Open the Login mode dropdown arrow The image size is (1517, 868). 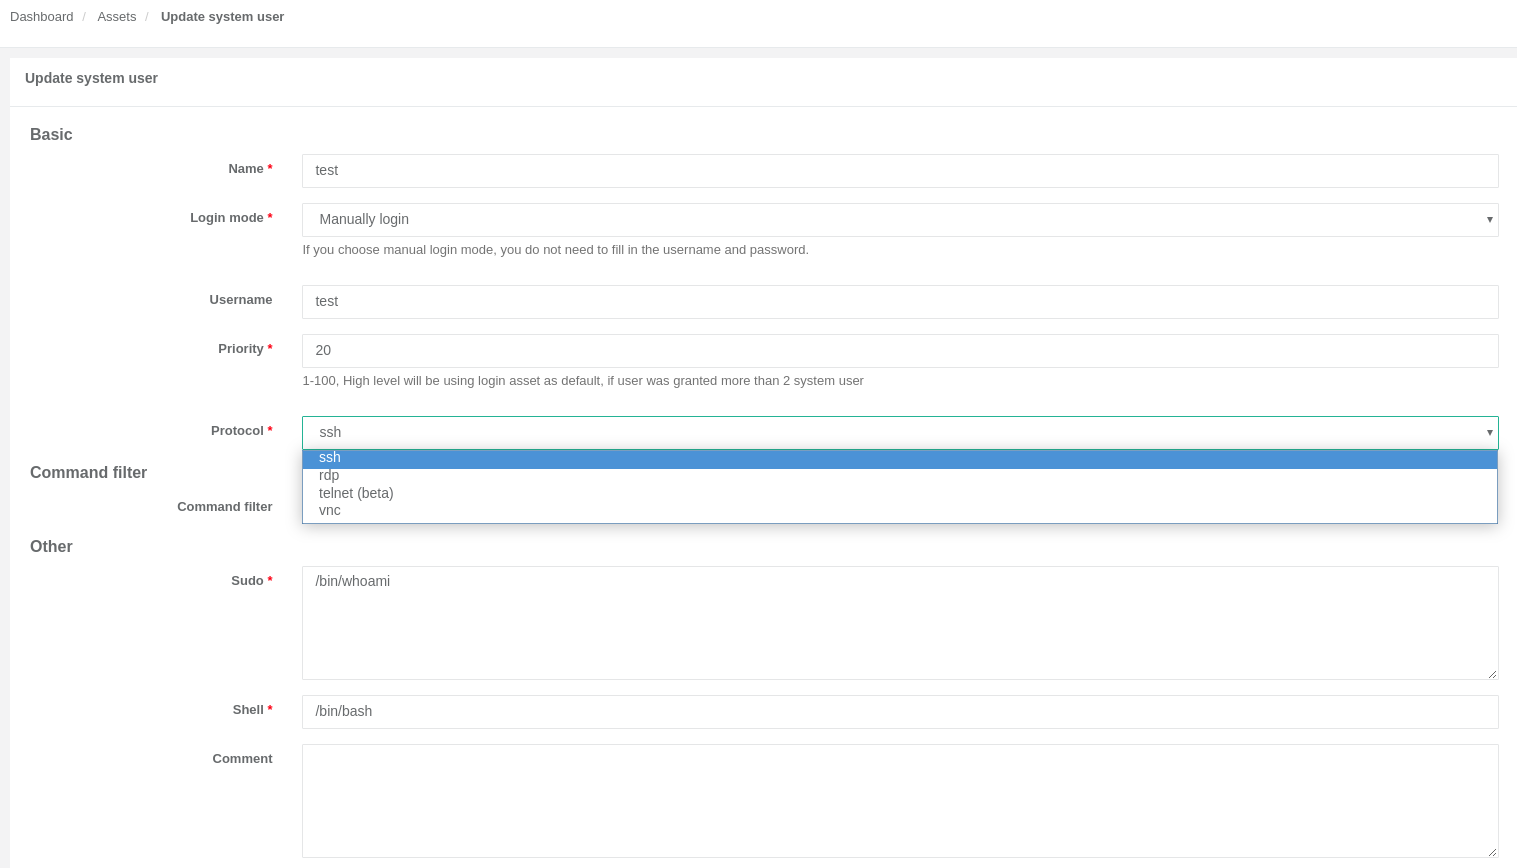click(1489, 219)
